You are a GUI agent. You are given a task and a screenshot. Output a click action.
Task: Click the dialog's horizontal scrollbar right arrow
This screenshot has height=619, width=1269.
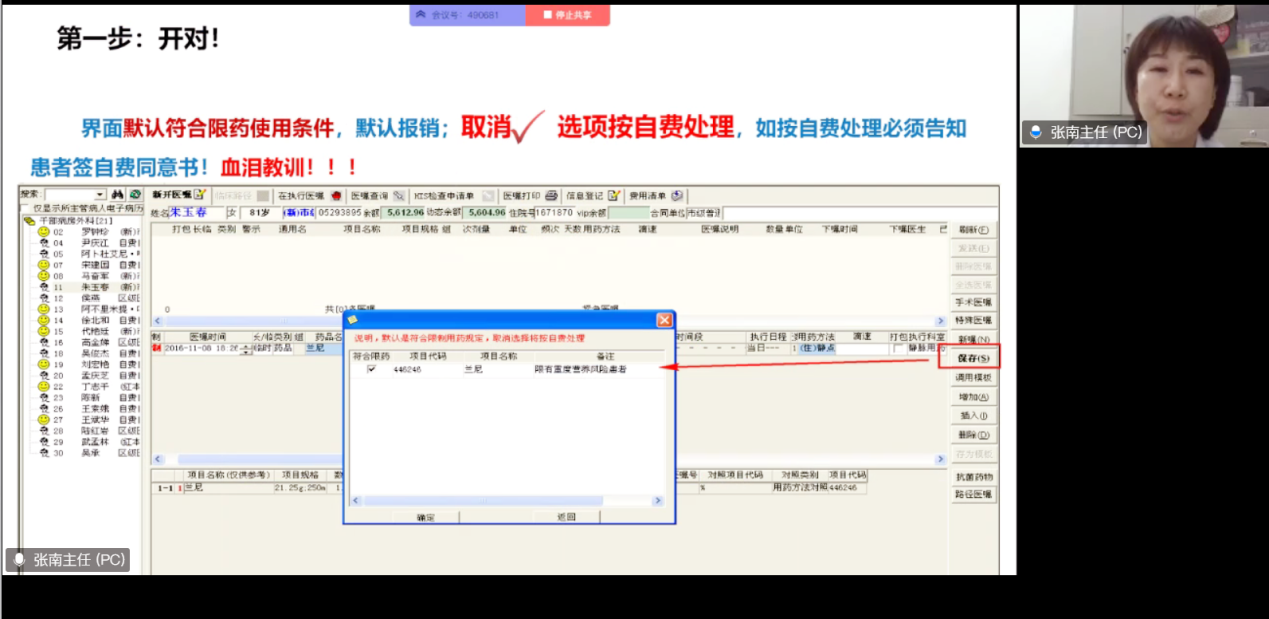[658, 500]
